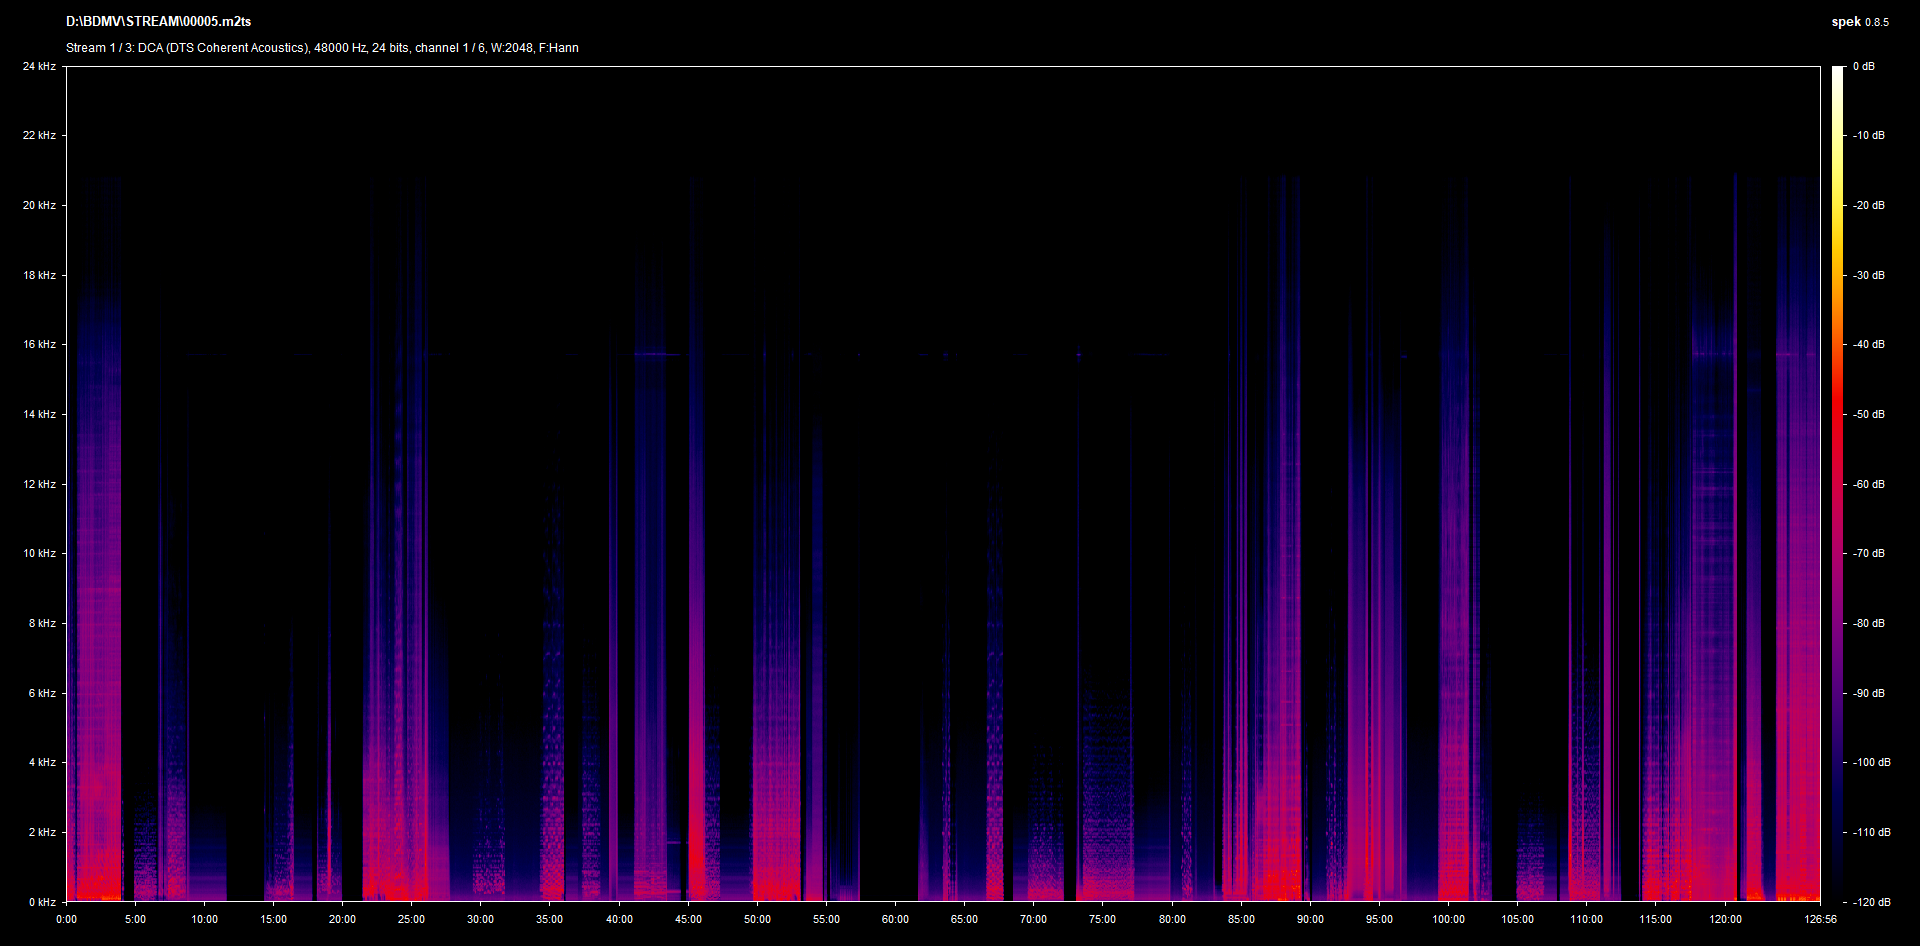Select the 100:00 time axis label

[1448, 919]
